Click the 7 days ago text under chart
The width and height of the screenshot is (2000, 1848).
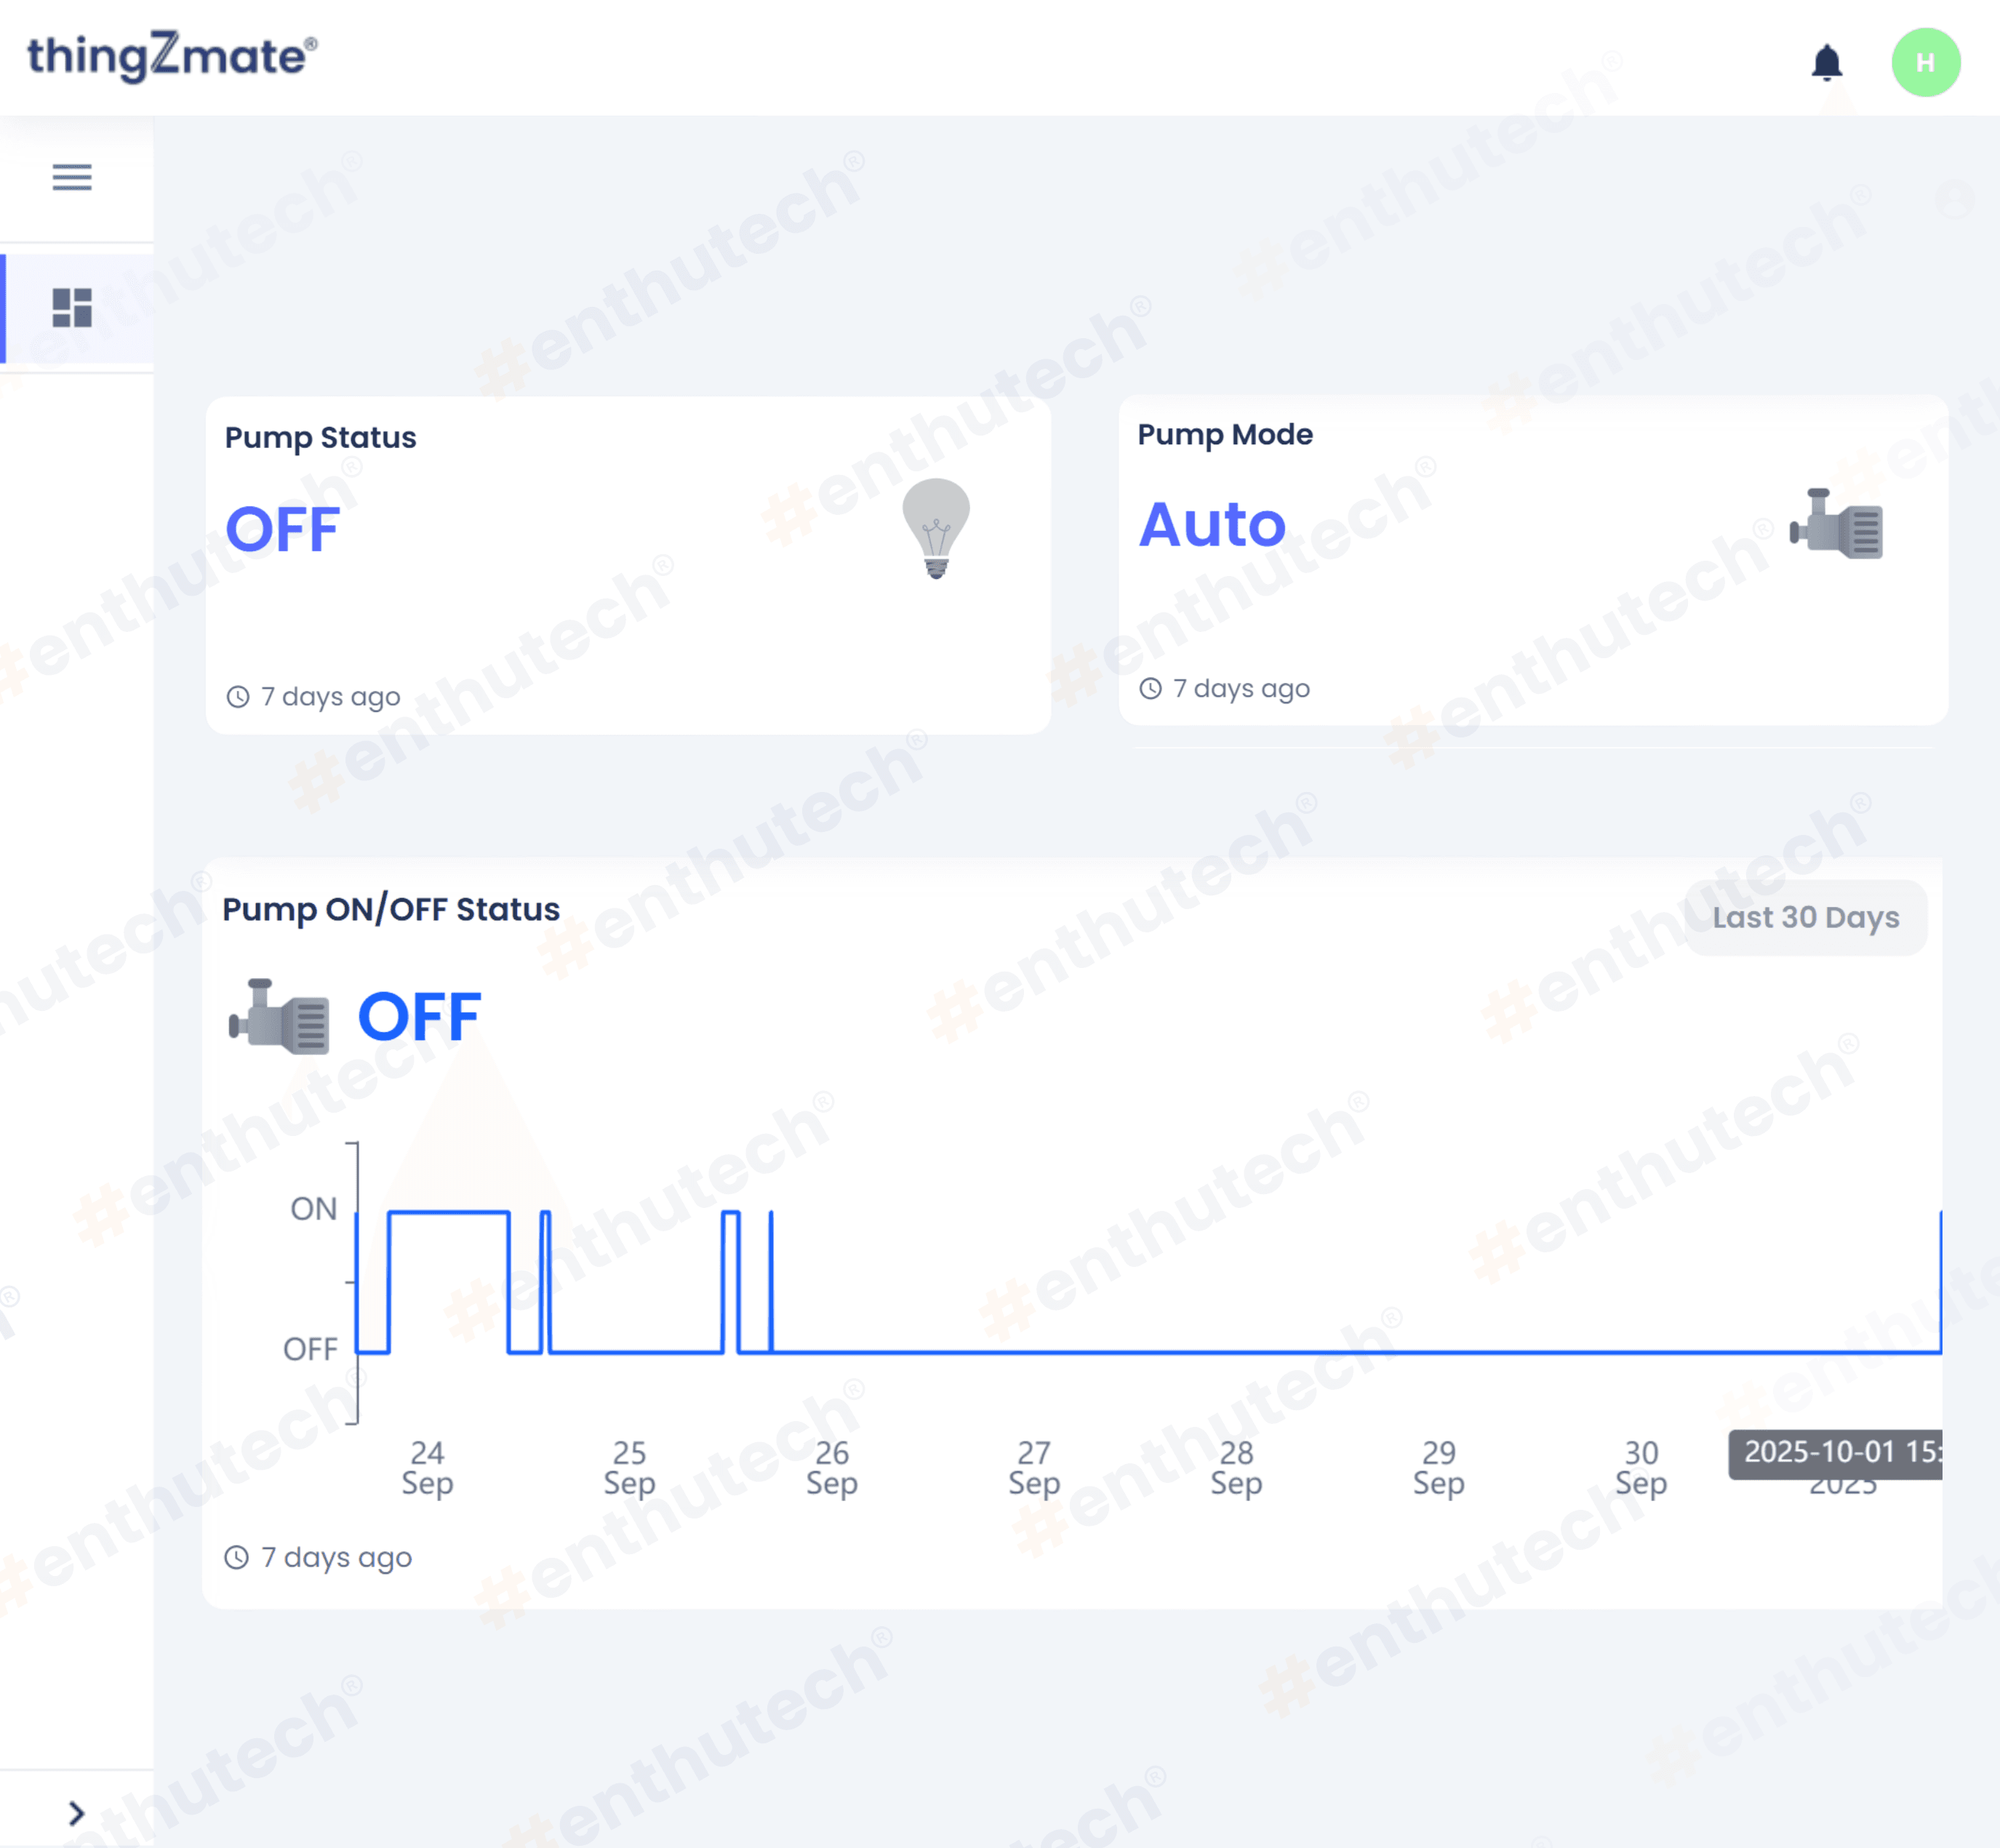pos(336,1557)
